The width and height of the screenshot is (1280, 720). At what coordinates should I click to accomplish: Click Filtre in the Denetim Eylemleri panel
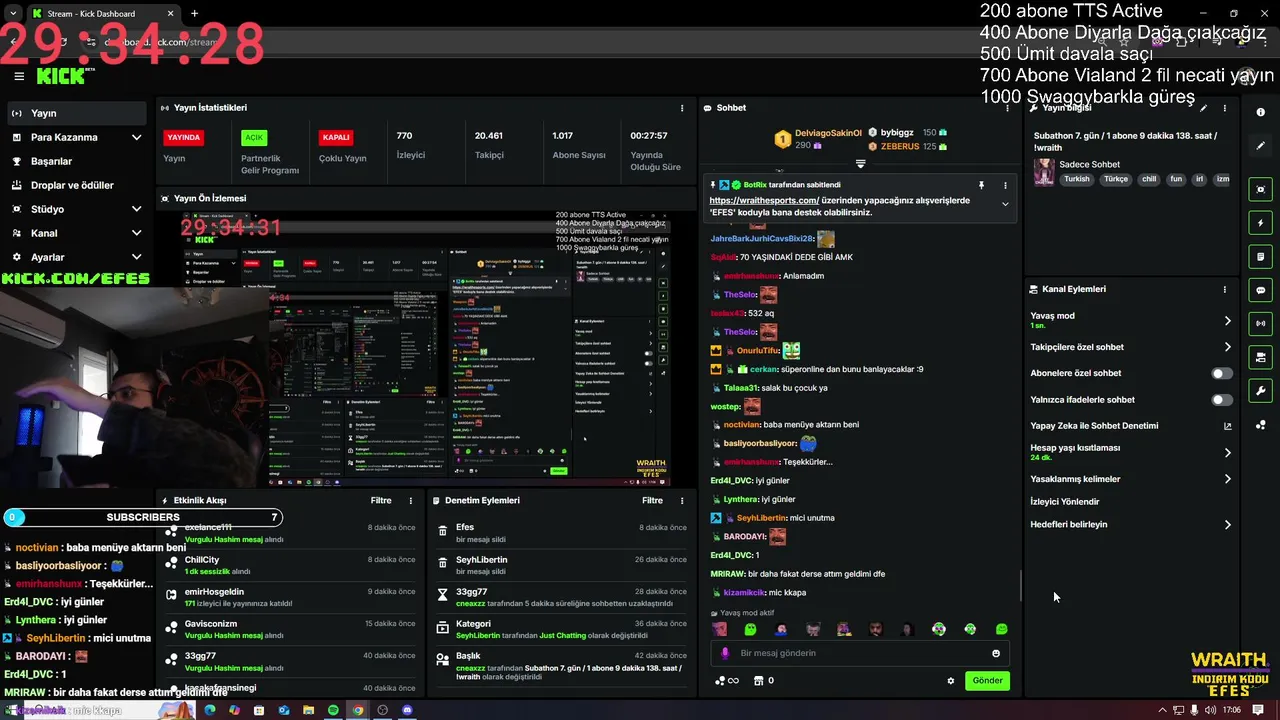click(652, 500)
